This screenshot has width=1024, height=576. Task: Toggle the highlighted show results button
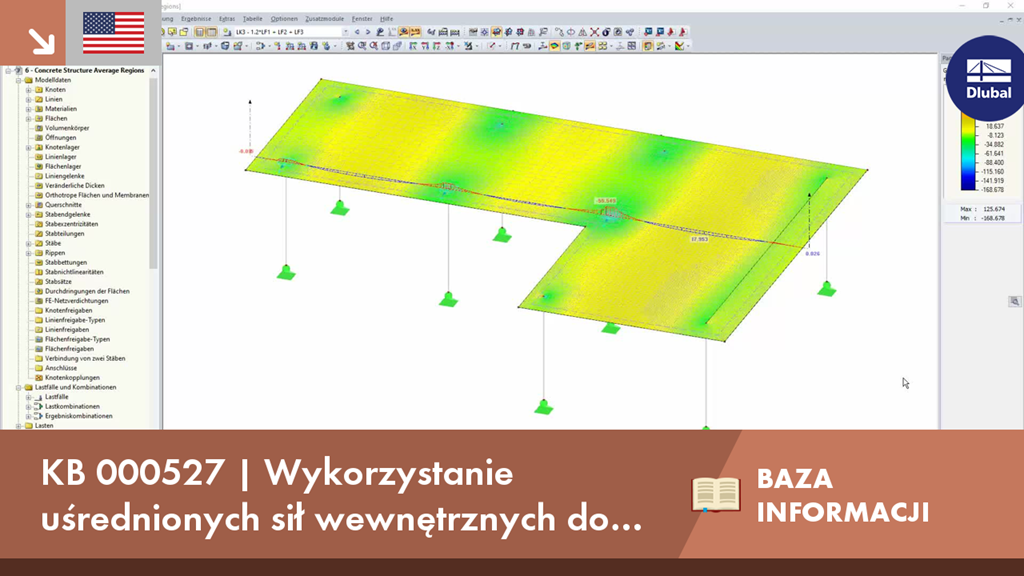[x=404, y=32]
